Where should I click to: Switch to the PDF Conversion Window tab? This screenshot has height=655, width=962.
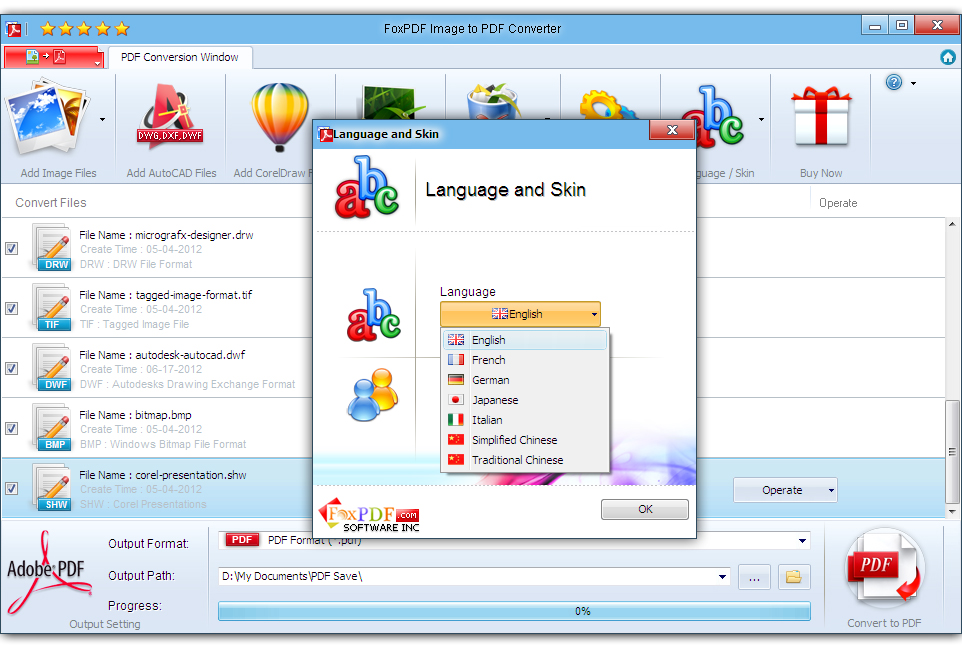[180, 57]
